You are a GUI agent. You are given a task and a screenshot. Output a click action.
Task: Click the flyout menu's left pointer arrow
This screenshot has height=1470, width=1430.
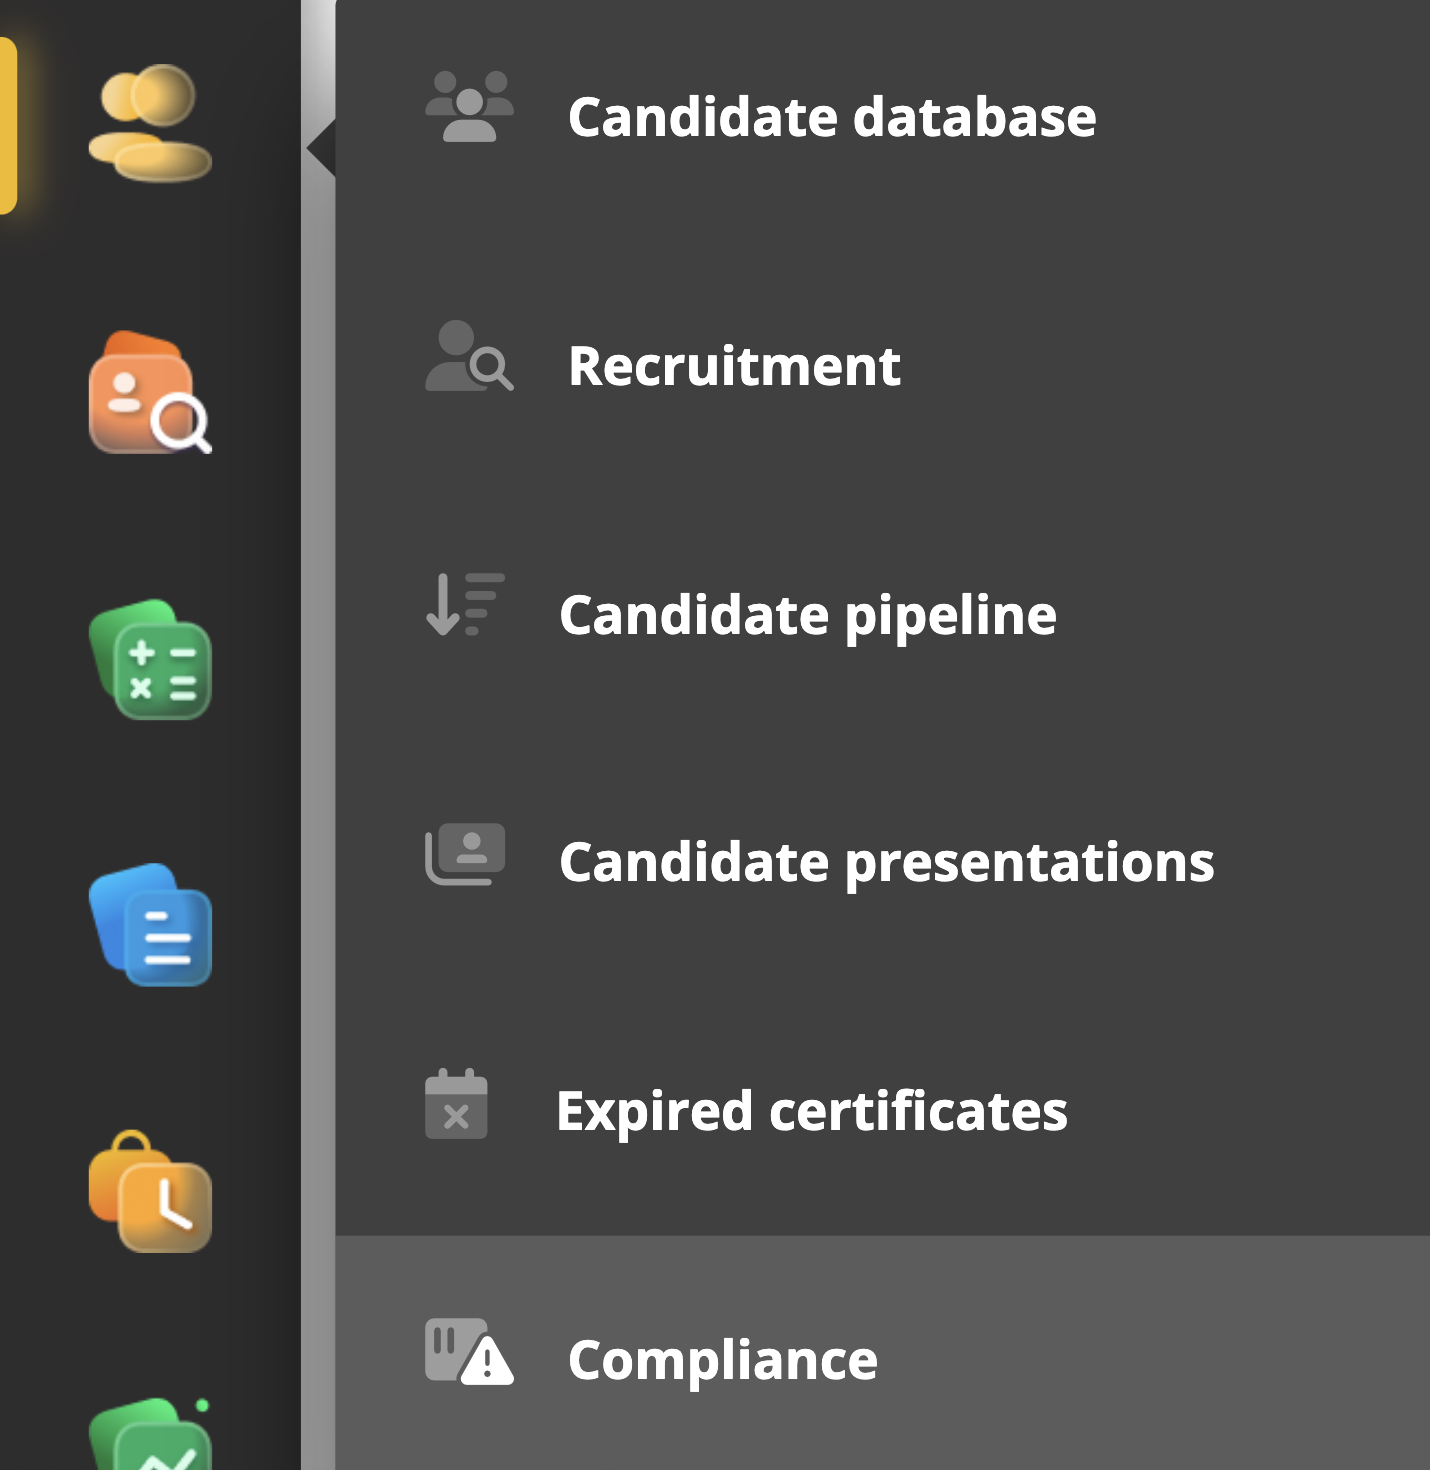321,148
